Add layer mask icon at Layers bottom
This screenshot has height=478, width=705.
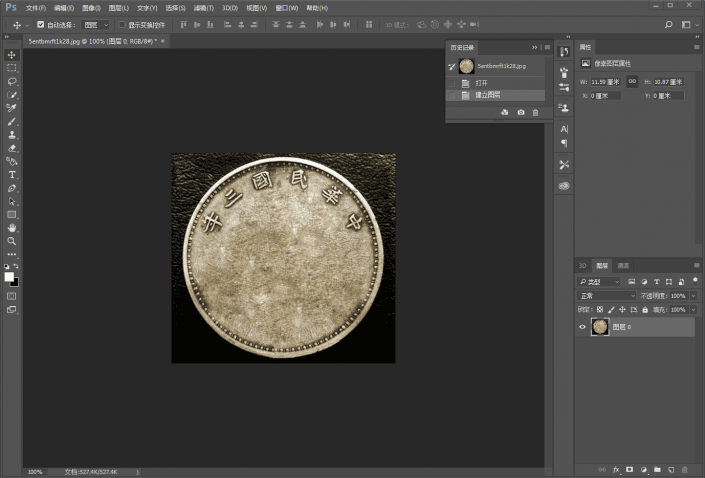pos(629,469)
